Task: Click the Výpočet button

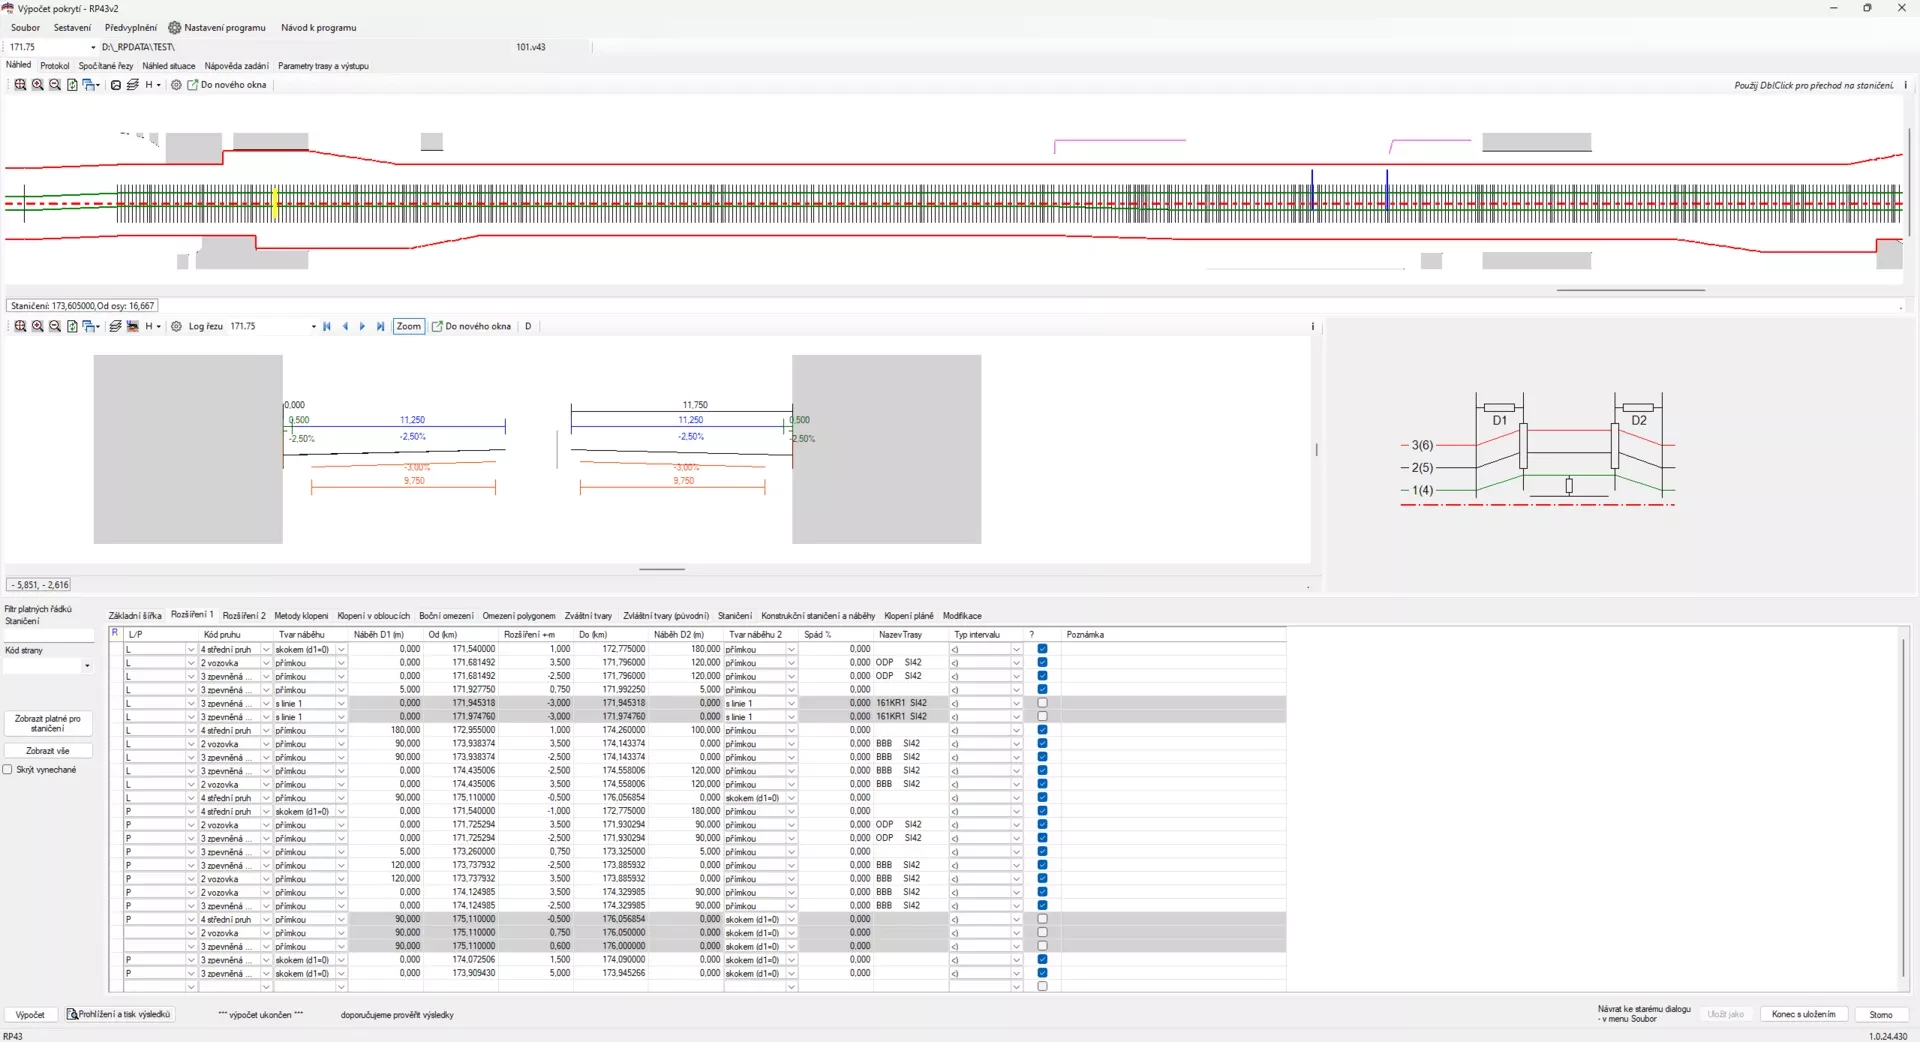Action: tap(30, 1014)
